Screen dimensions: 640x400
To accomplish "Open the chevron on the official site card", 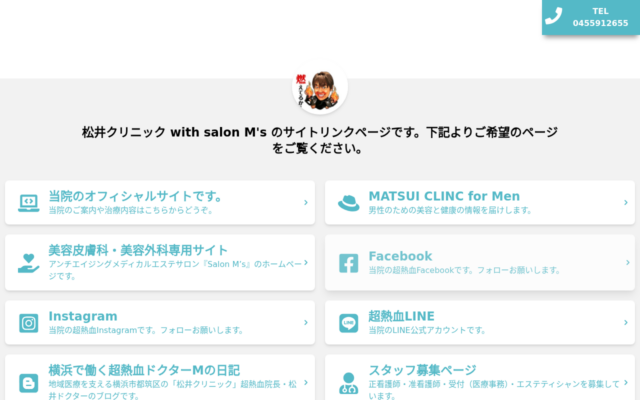I will pos(306,202).
